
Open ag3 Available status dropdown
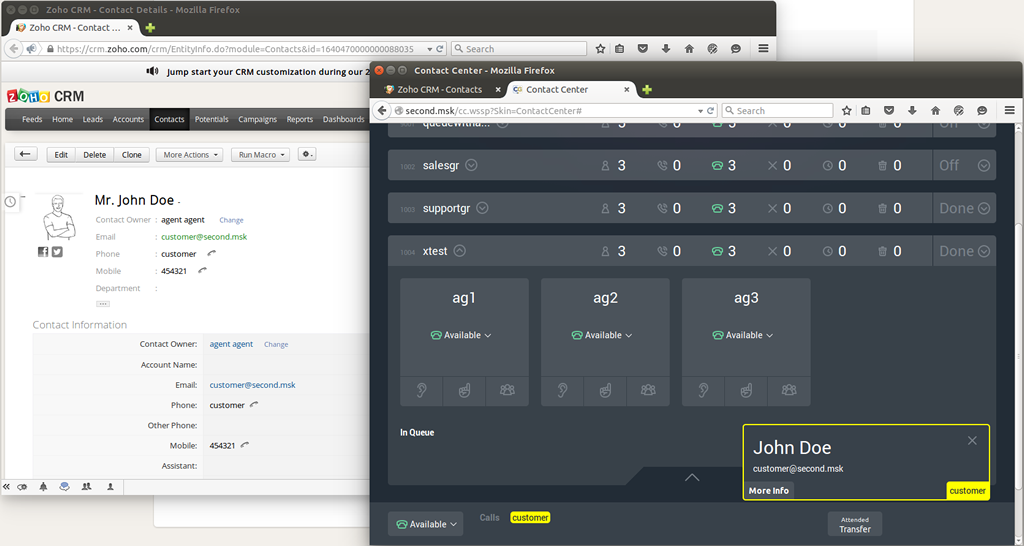coord(743,335)
